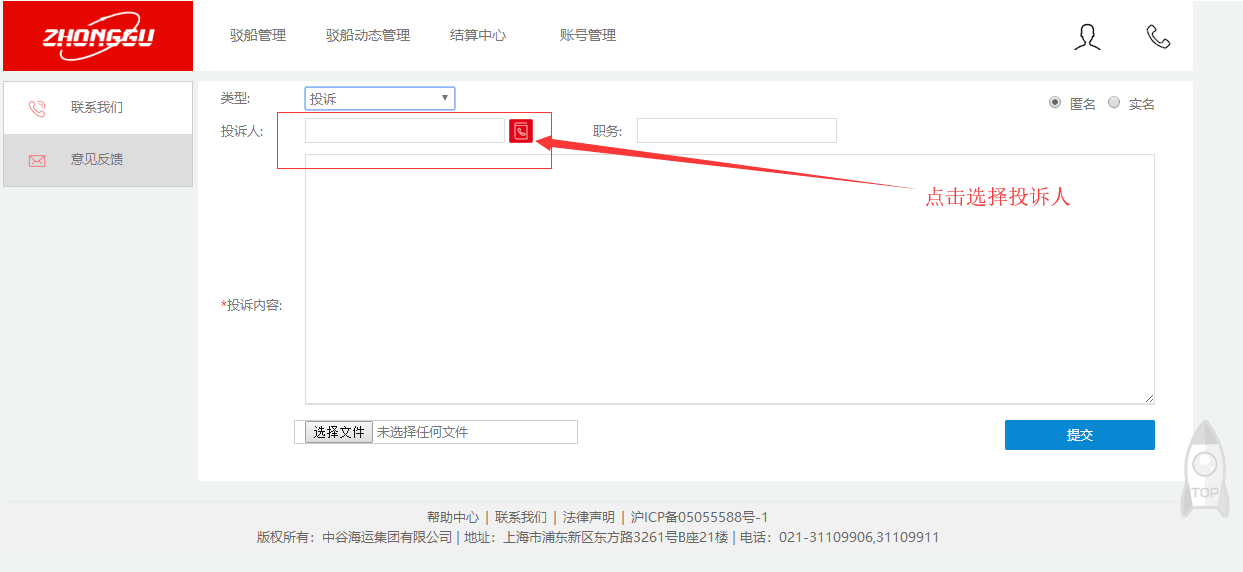This screenshot has width=1243, height=572.
Task: Click the ZHONGGU logo
Action: tap(98, 36)
